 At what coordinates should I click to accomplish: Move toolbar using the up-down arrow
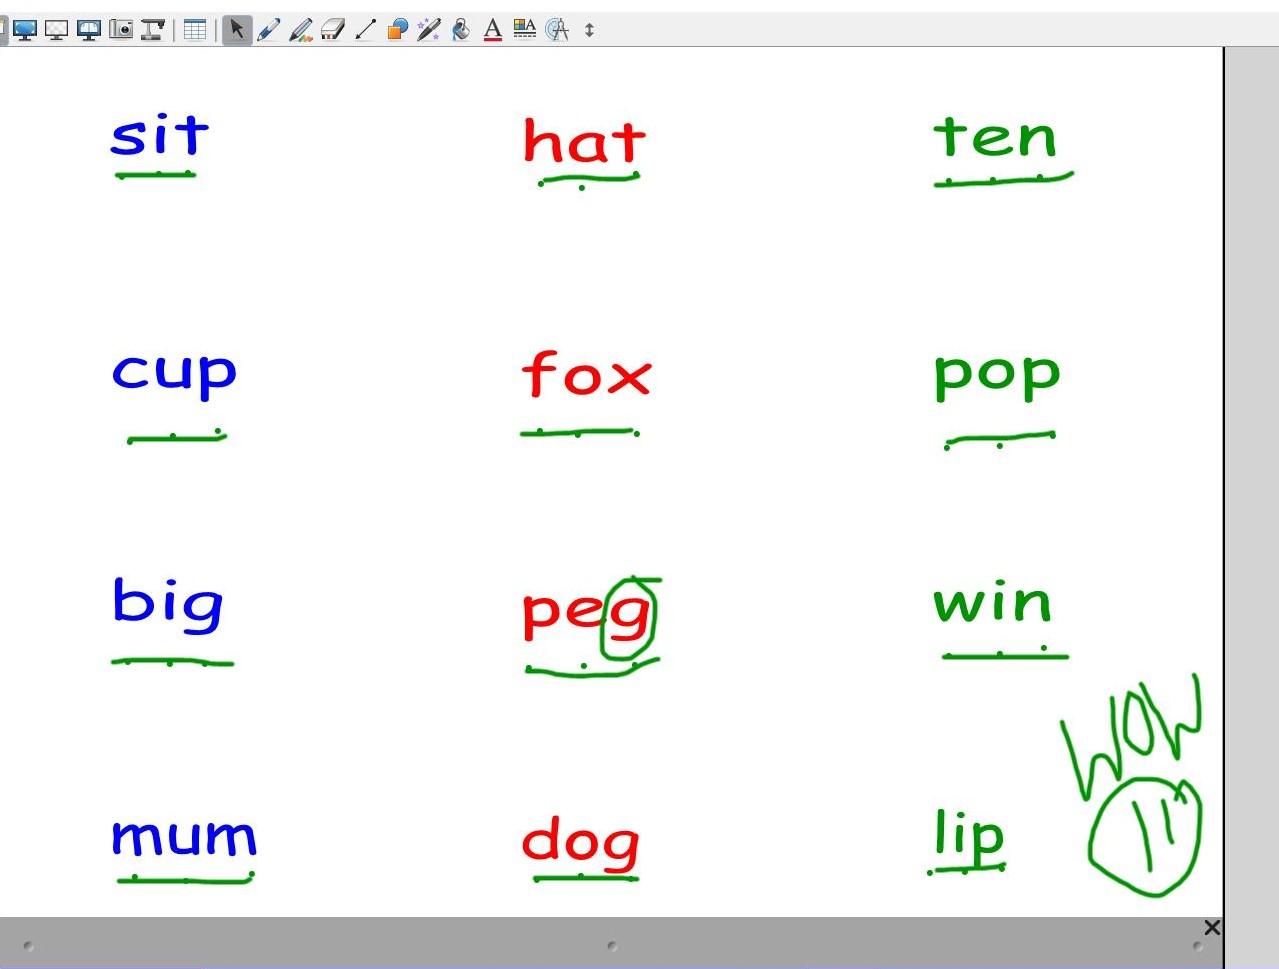coord(589,30)
